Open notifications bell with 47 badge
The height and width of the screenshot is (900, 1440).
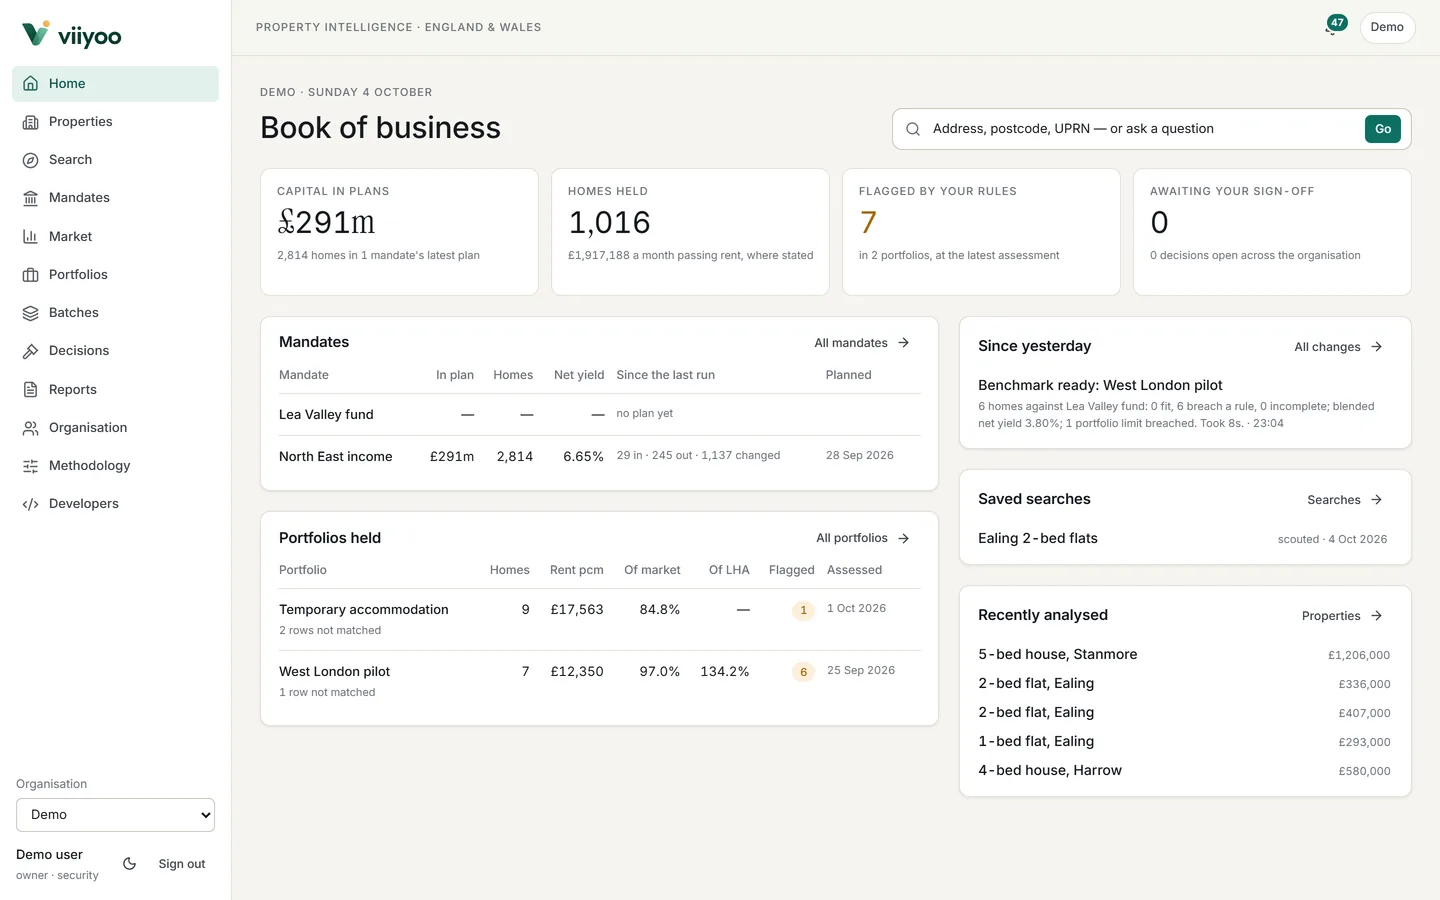pyautogui.click(x=1334, y=26)
